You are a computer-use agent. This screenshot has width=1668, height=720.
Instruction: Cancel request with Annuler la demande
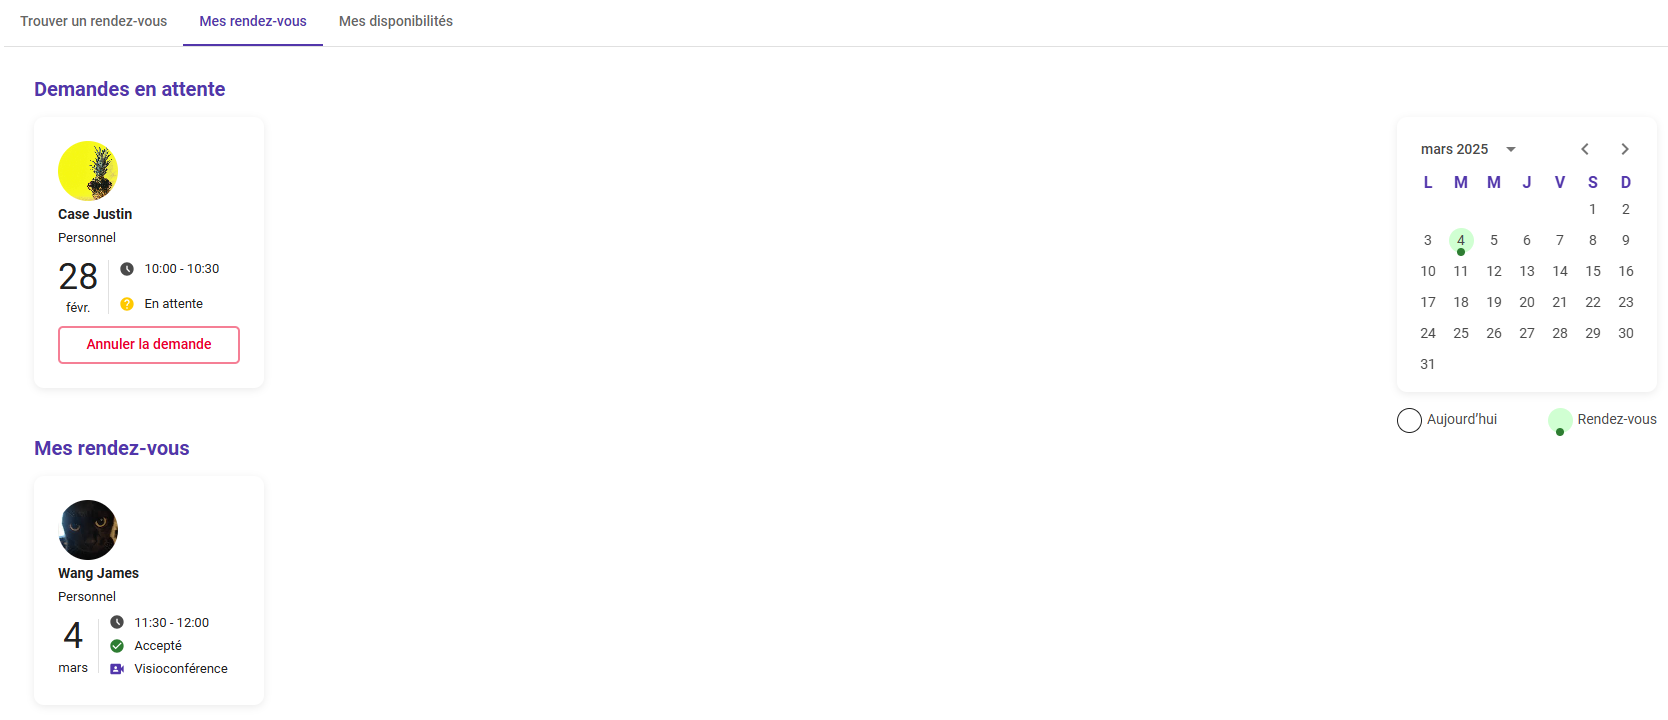coord(149,345)
